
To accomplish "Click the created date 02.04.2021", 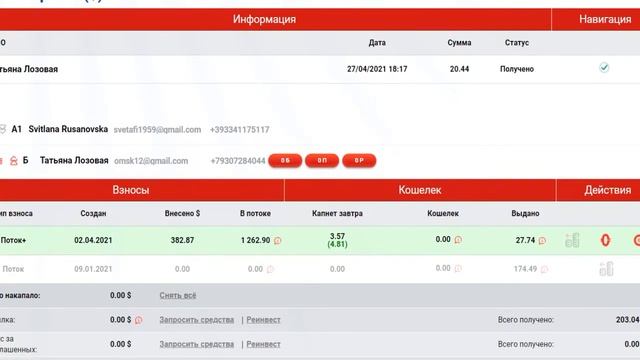I will click(x=93, y=240).
